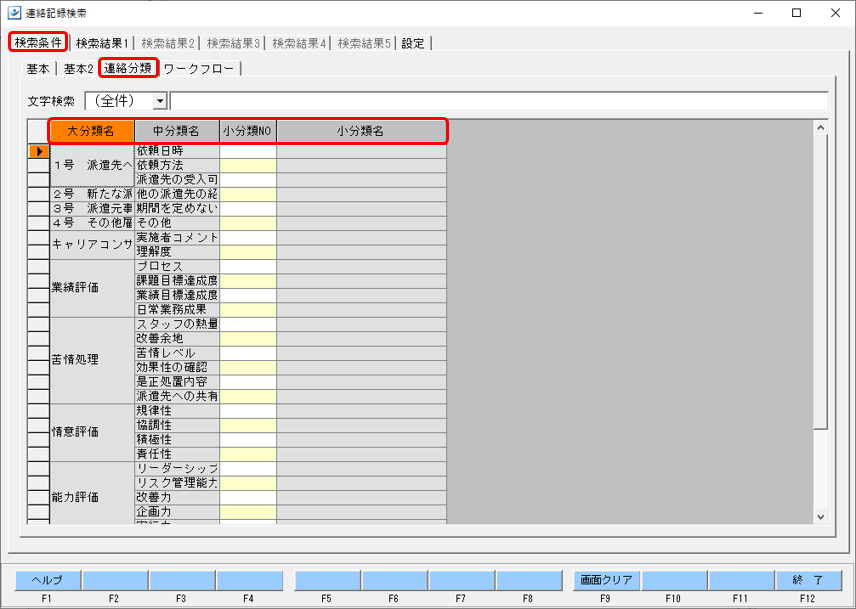Click scrollbar up arrow in grid
The width and height of the screenshot is (856, 609).
click(821, 128)
